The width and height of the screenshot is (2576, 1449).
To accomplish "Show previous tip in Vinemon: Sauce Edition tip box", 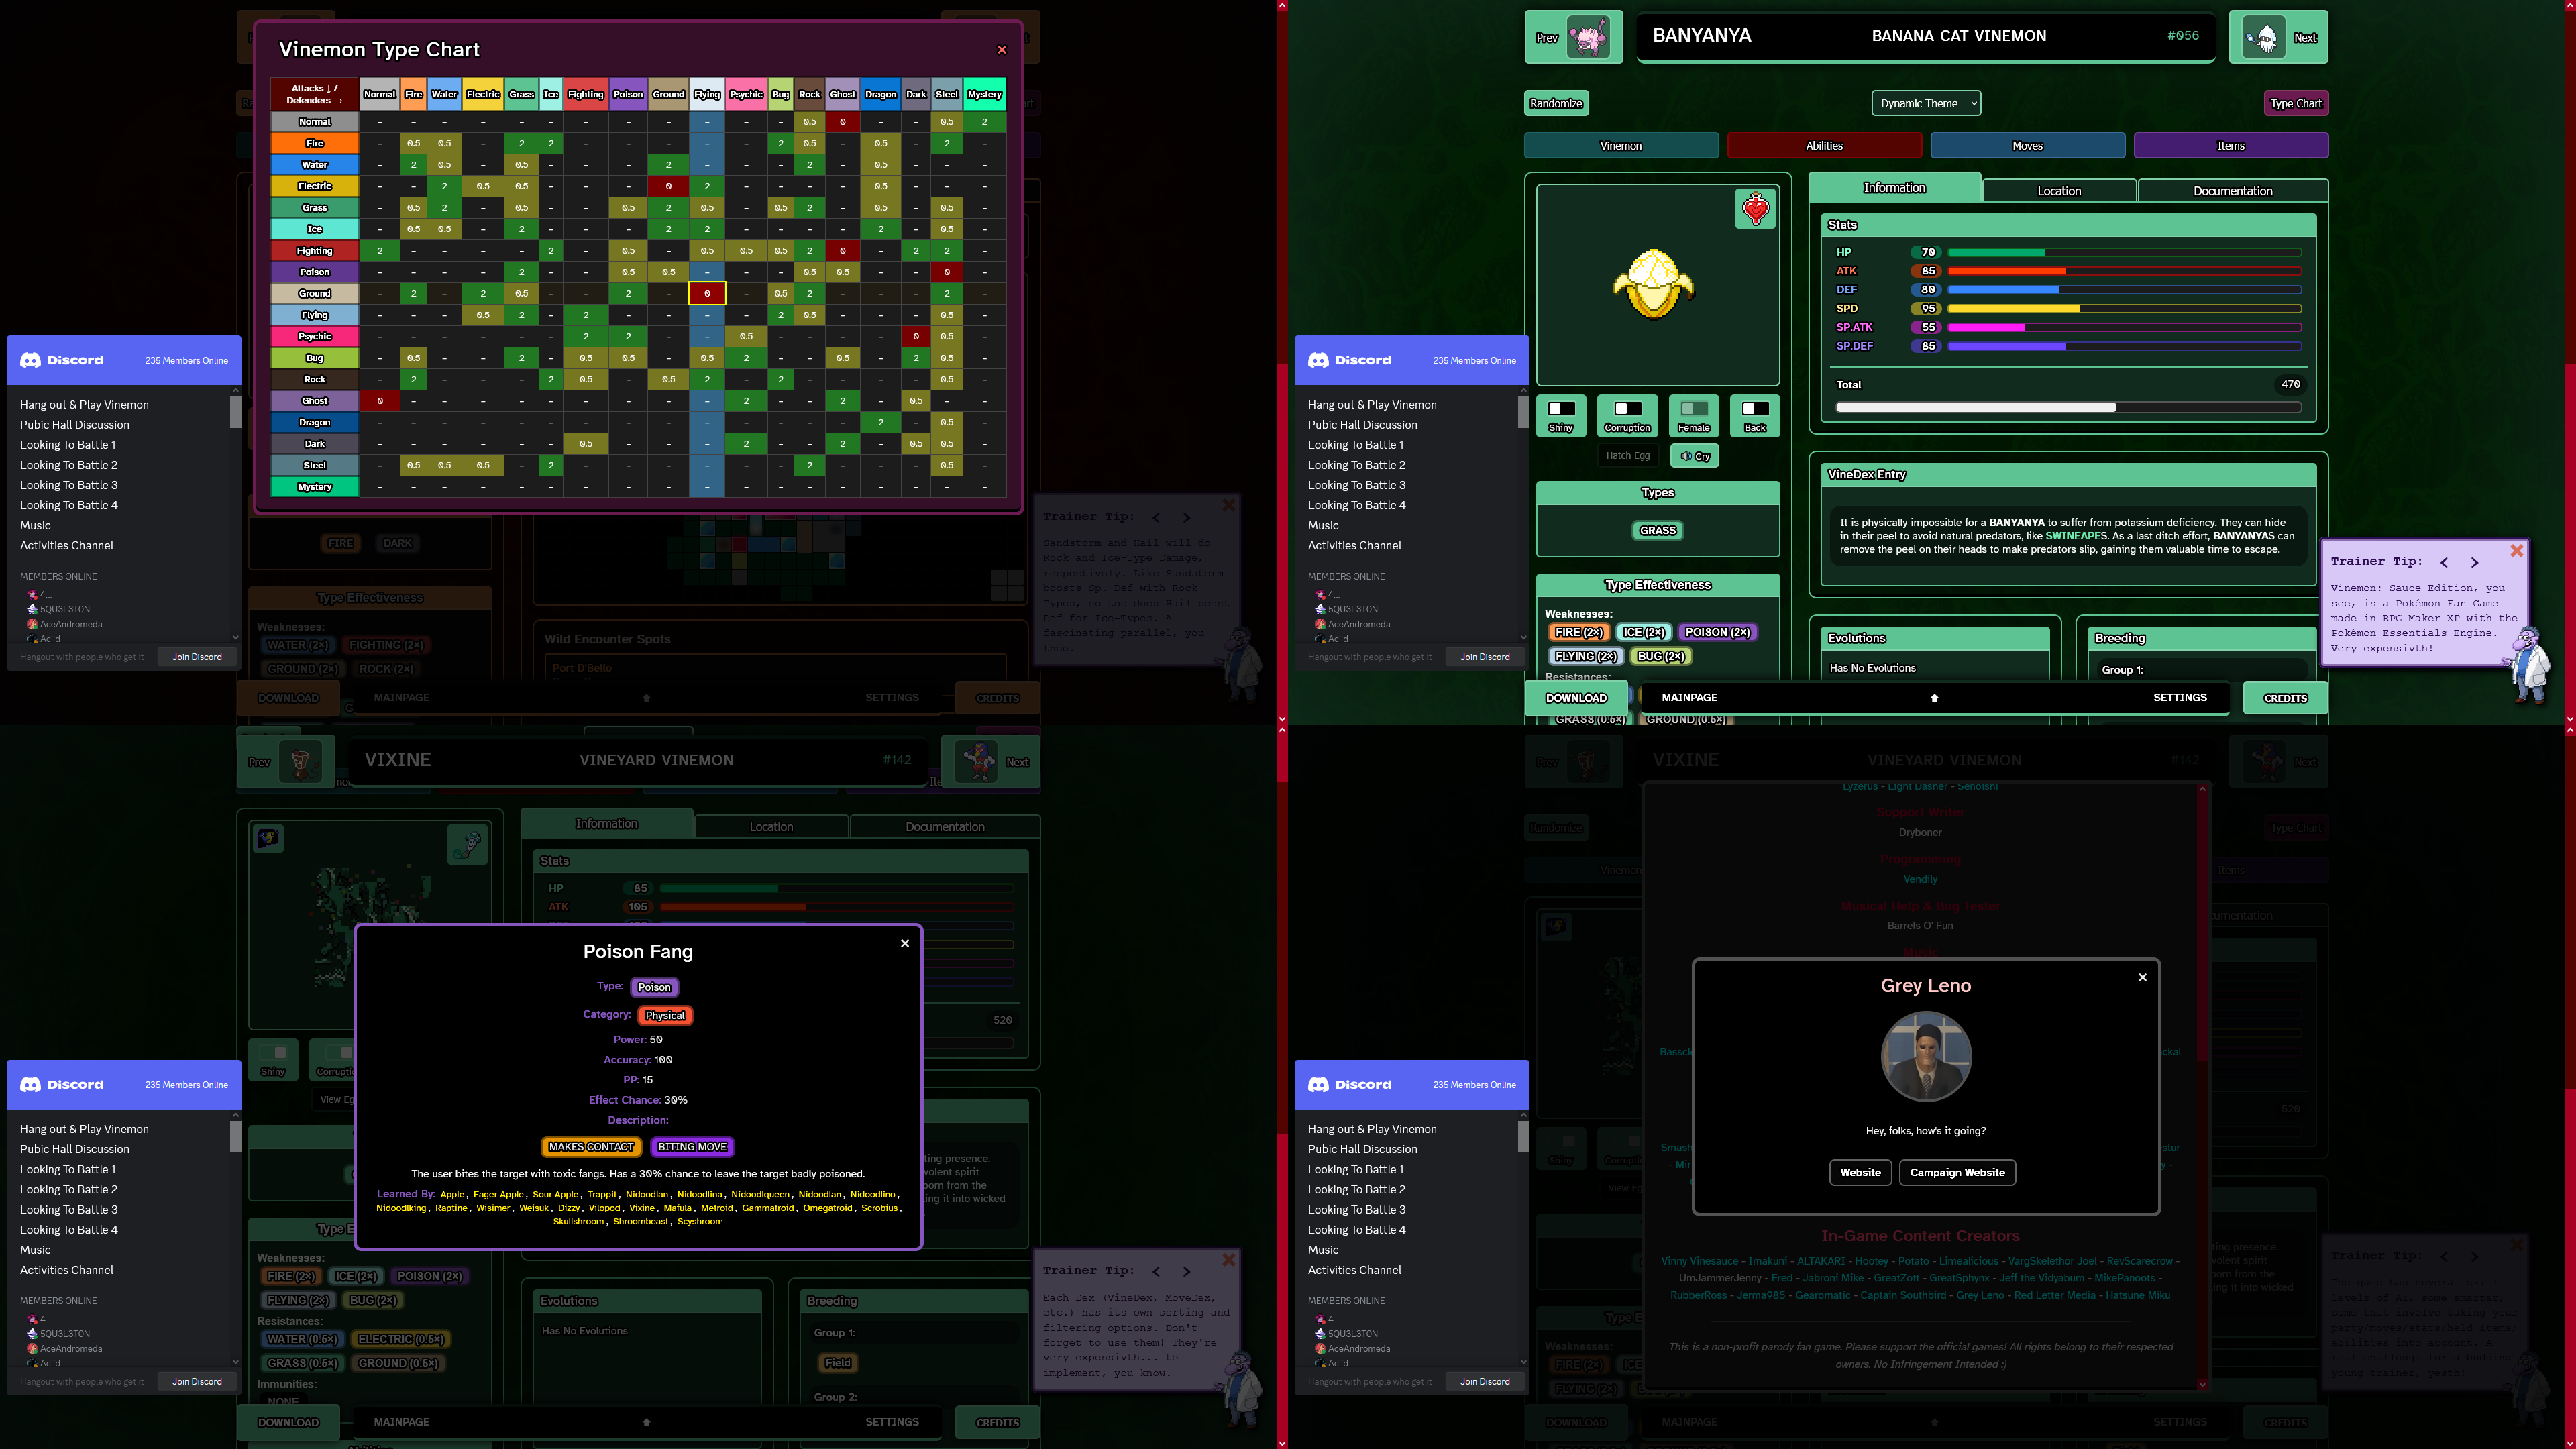I will click(x=2444, y=562).
